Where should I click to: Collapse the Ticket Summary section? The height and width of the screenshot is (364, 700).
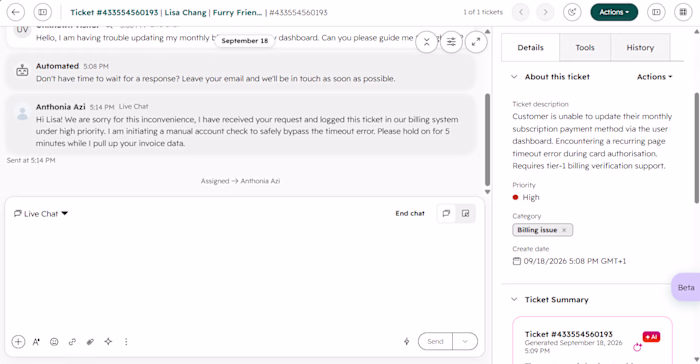514,300
